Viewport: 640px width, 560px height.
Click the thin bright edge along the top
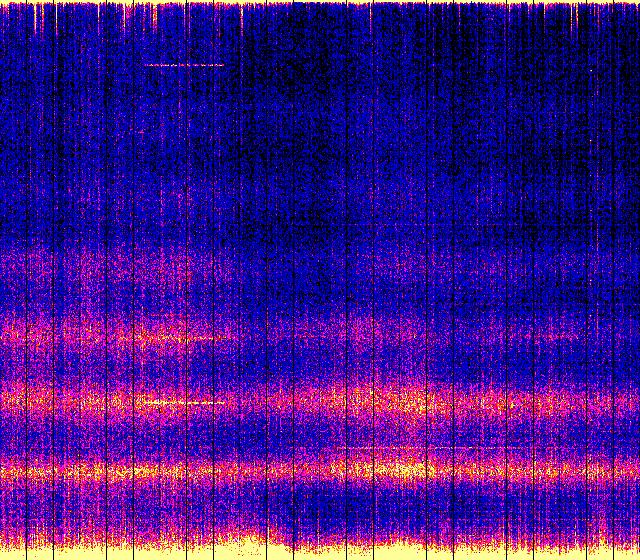[320, 3]
